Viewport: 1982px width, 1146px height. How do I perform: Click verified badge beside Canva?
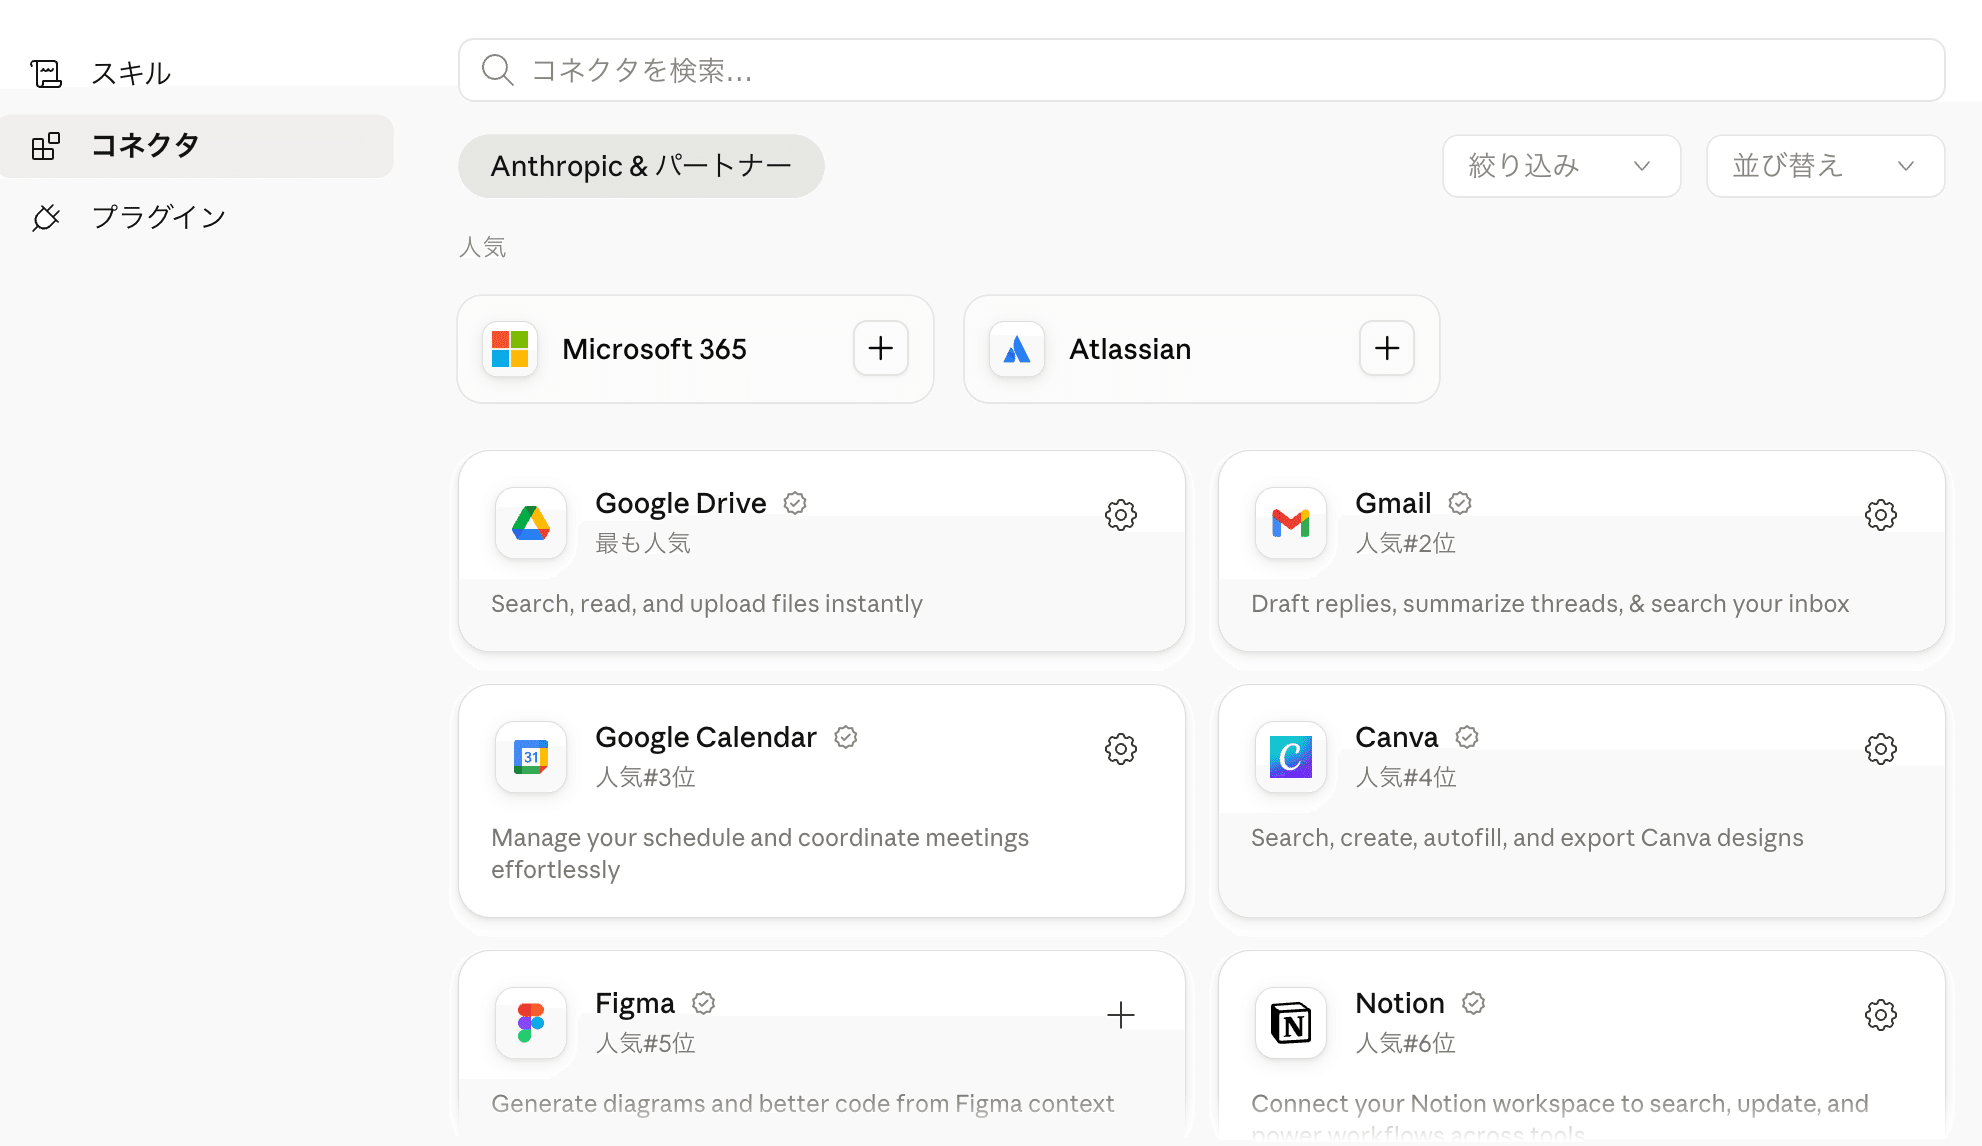[x=1467, y=737]
